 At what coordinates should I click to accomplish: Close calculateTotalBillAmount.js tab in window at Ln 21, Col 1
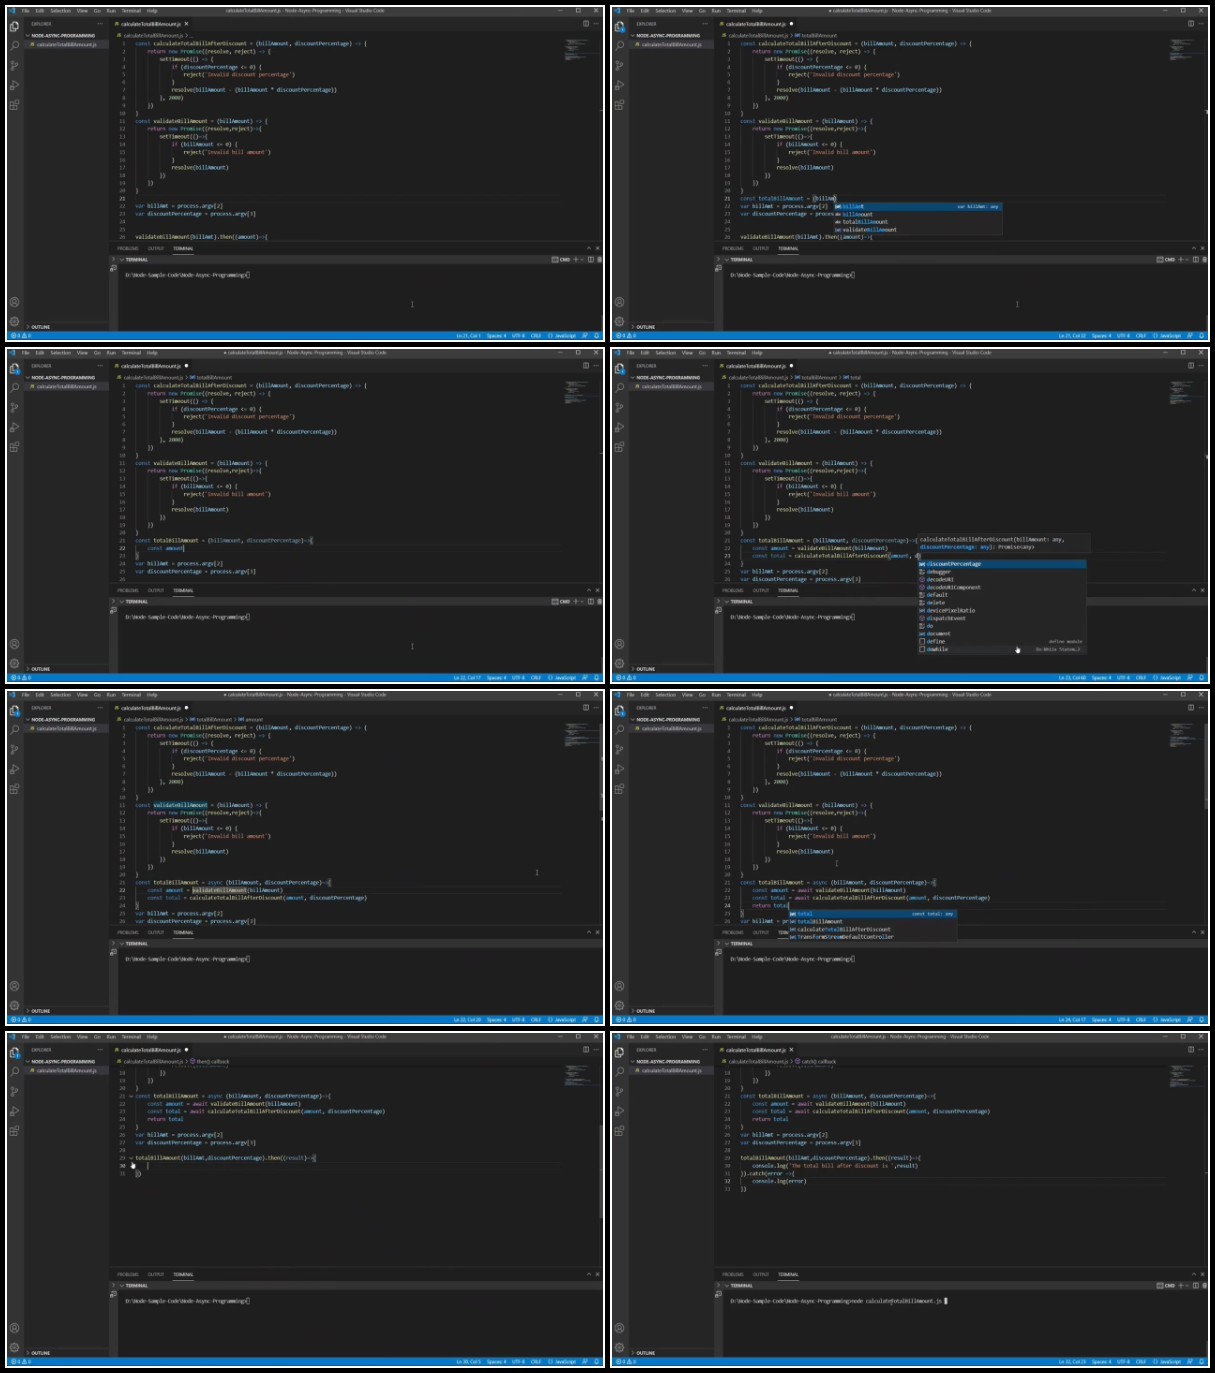coord(186,24)
